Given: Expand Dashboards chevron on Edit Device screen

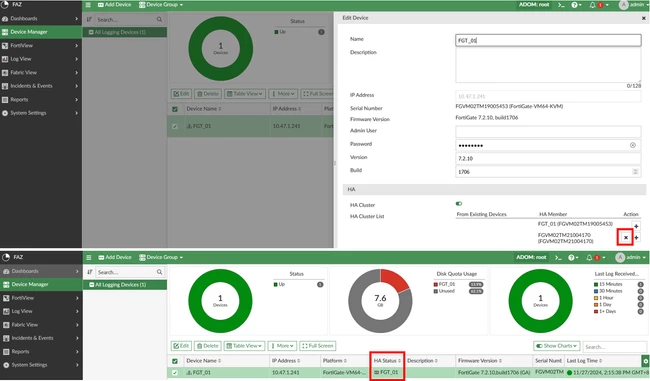Looking at the screenshot, I should (77, 19).
